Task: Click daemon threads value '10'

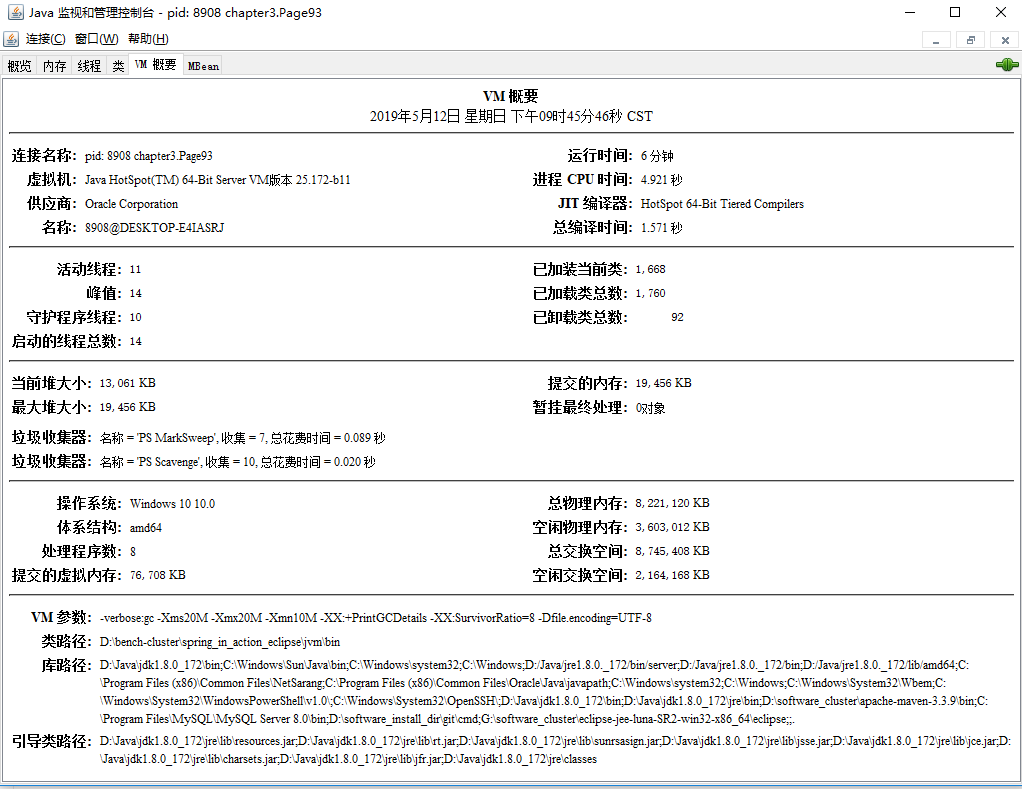Action: click(x=135, y=317)
